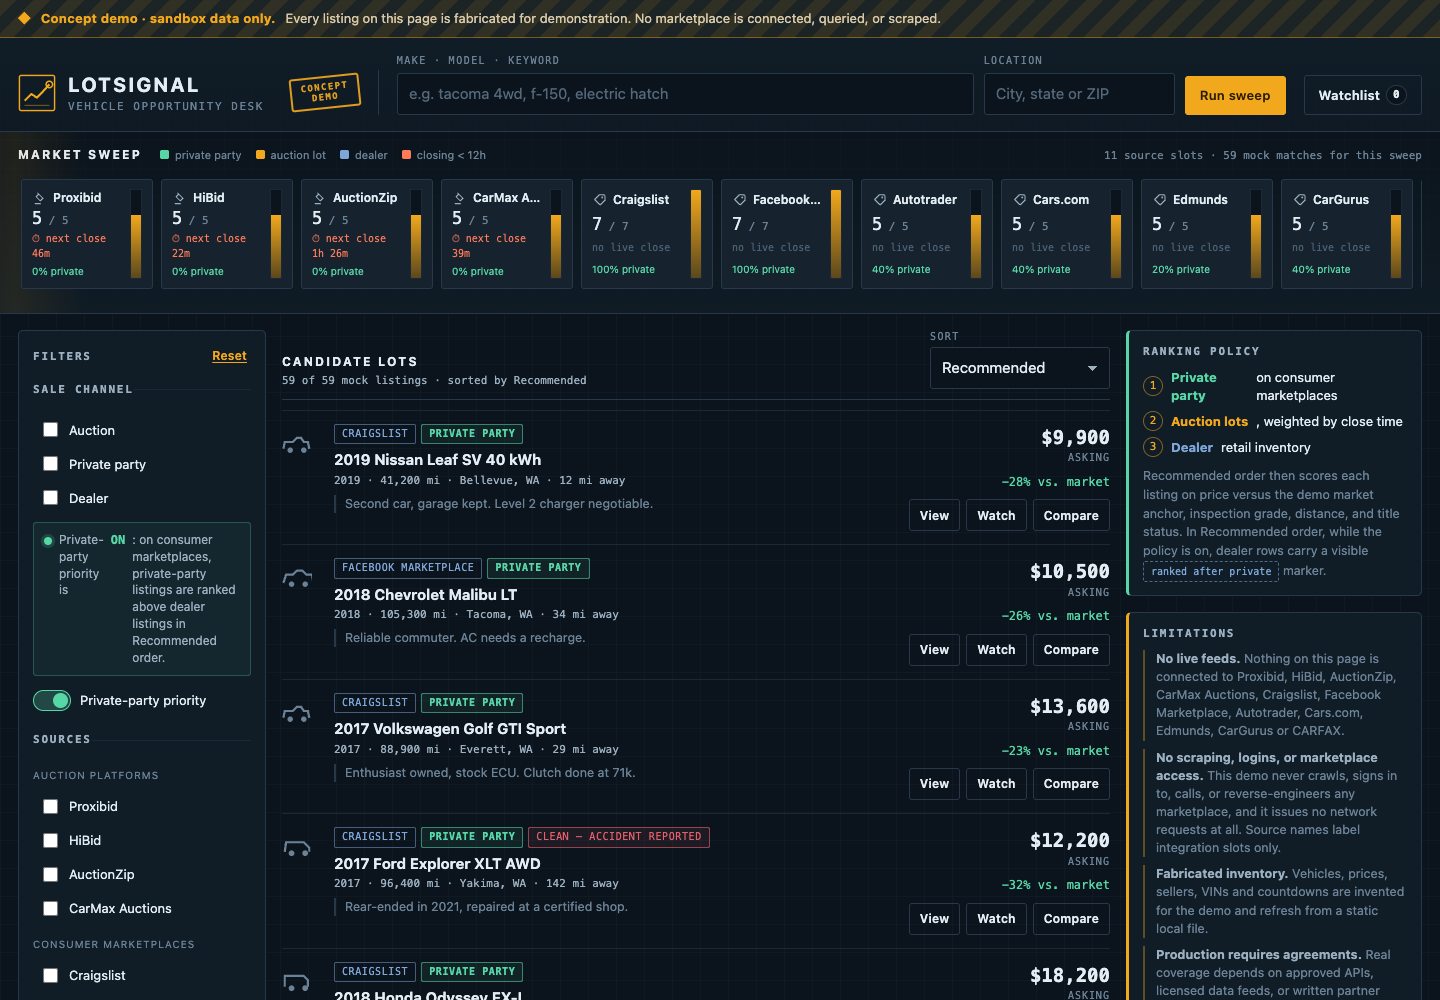Viewport: 1440px width, 1000px height.
Task: Focus the make model keyword search field
Action: (x=685, y=94)
